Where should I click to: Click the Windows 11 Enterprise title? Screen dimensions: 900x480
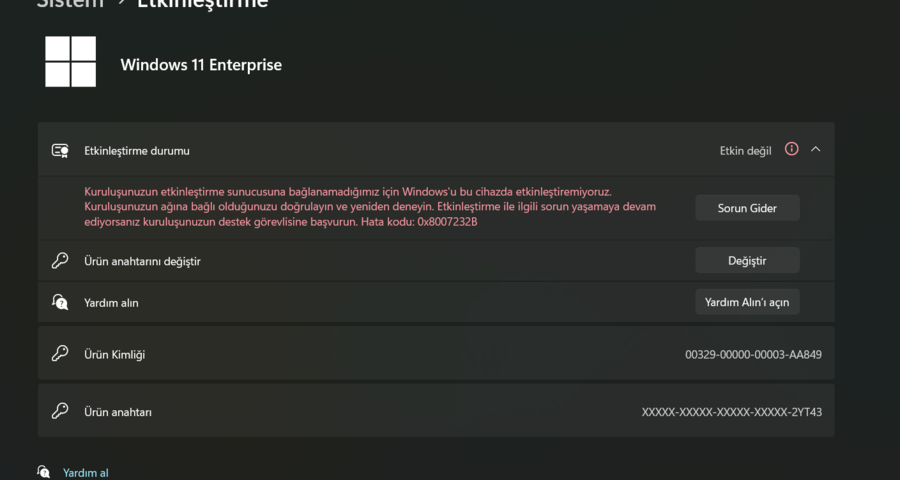(x=201, y=65)
